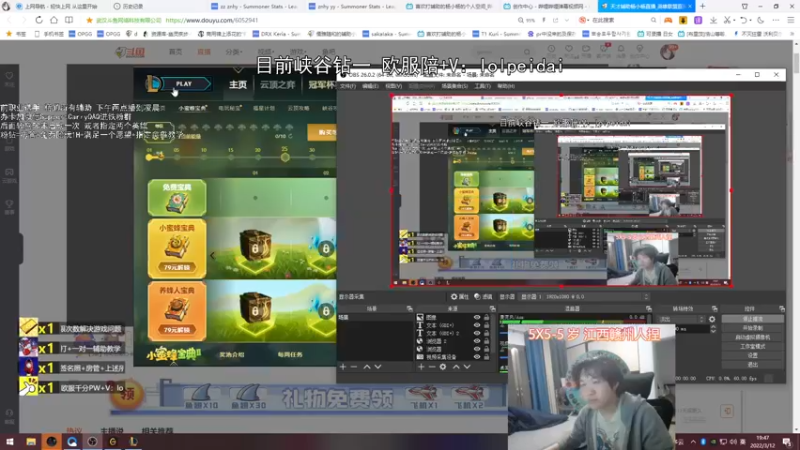Open OBS 文件(F) menu

point(348,86)
